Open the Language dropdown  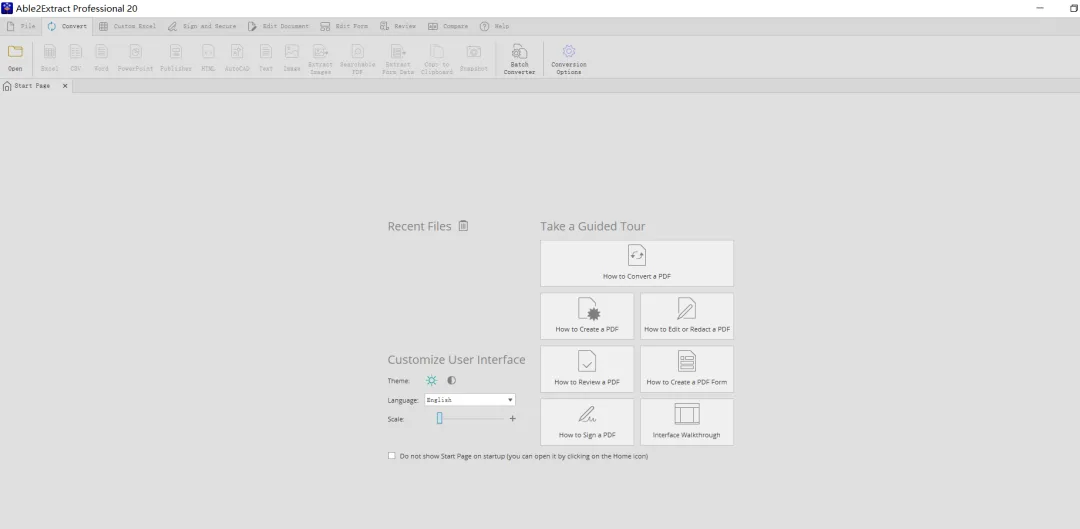[470, 400]
